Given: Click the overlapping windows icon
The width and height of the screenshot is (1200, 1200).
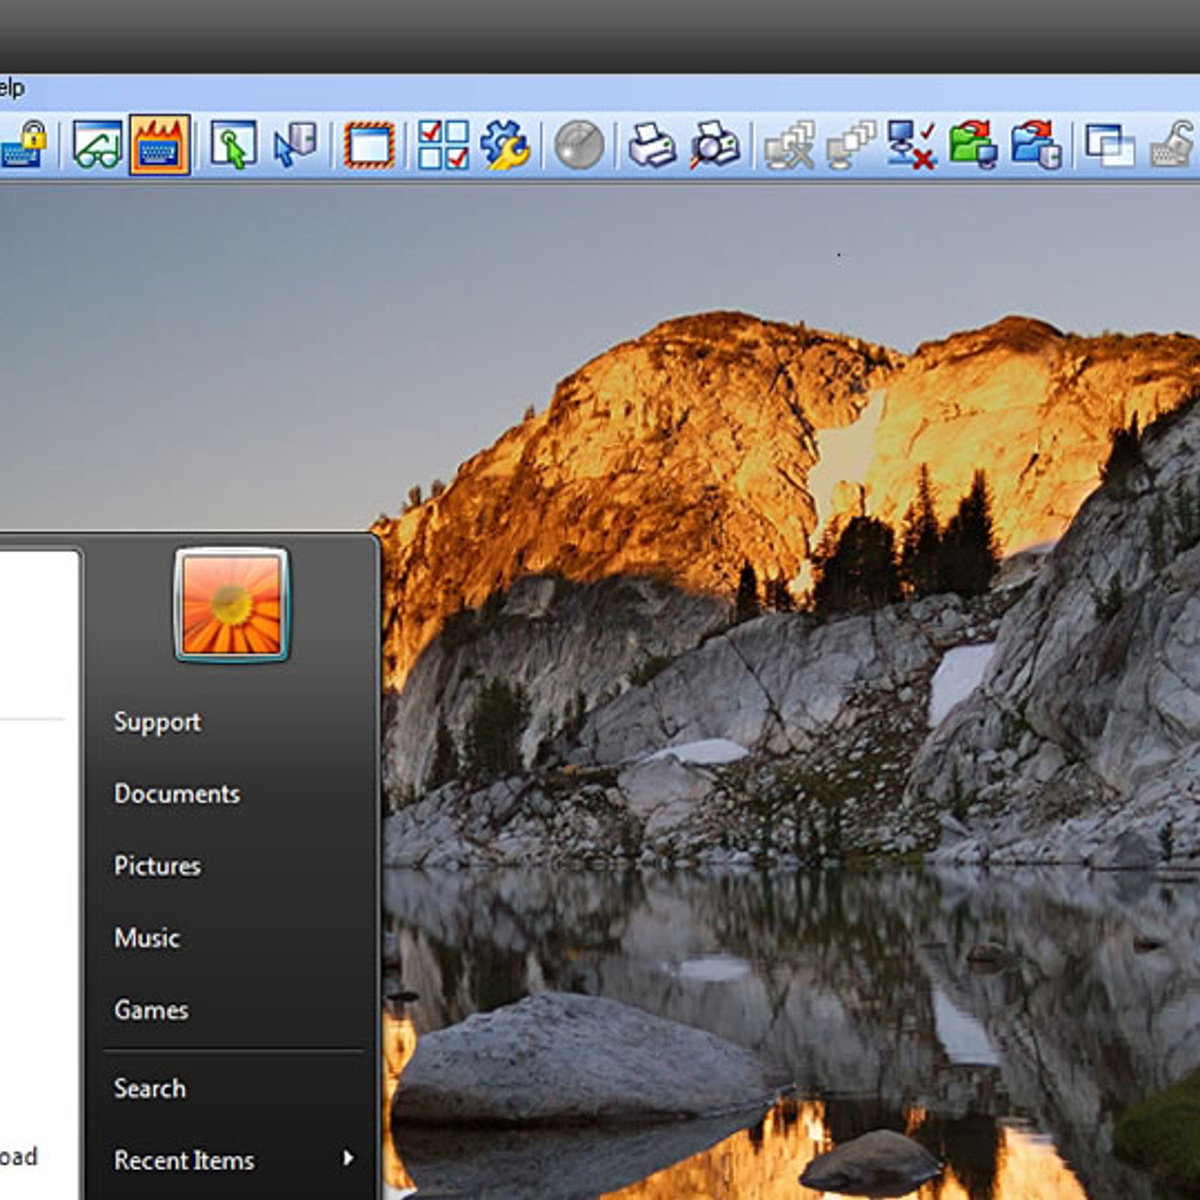Looking at the screenshot, I should pyautogui.click(x=1109, y=146).
